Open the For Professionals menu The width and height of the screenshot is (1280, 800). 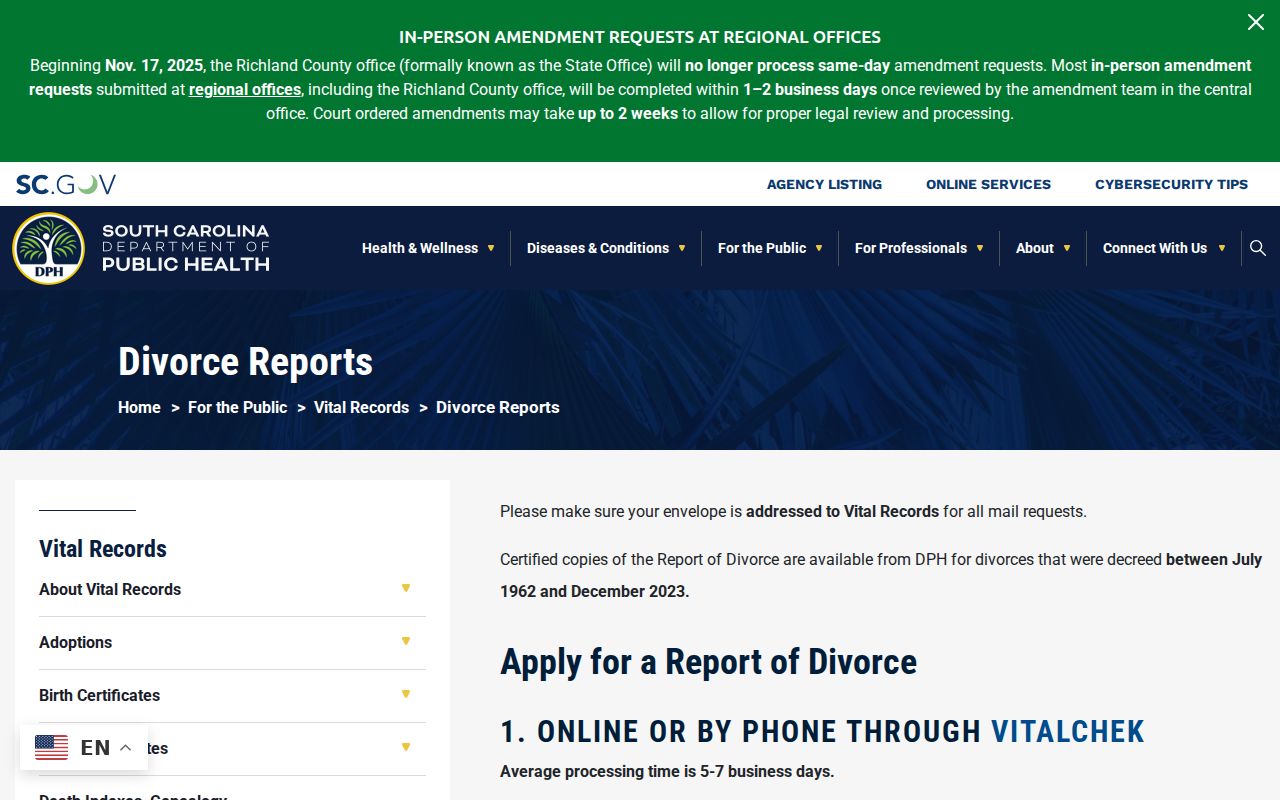pyautogui.click(x=911, y=248)
